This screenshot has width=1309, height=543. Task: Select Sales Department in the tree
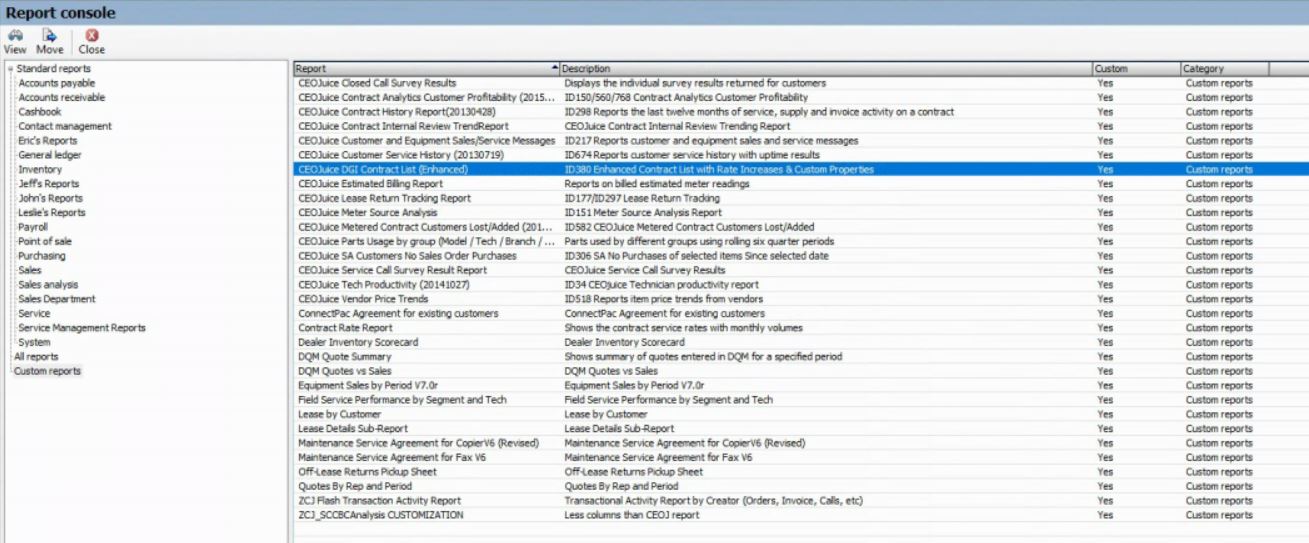point(57,299)
